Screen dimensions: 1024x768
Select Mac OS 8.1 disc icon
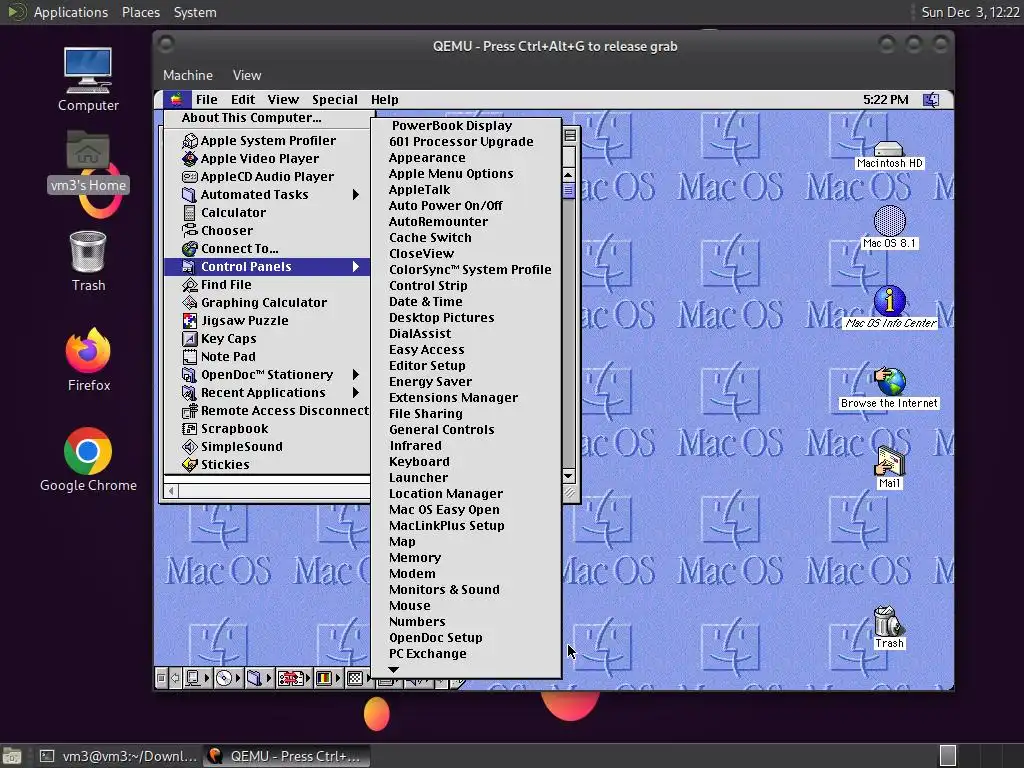click(x=889, y=227)
